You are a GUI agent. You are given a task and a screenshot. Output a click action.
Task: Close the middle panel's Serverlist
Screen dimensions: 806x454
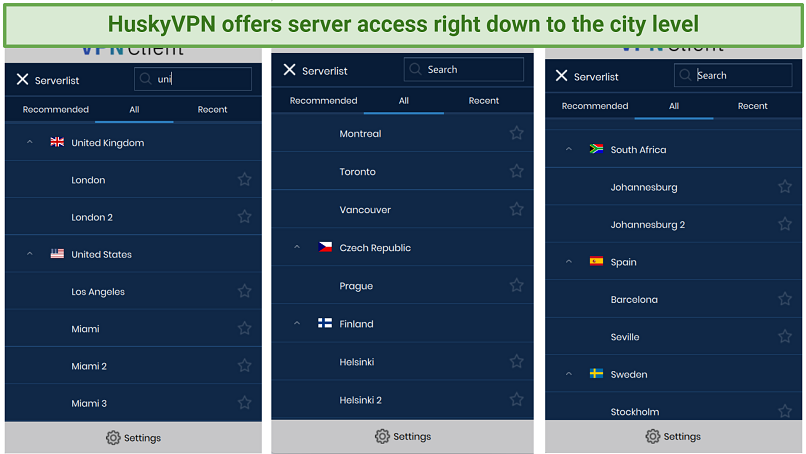[289, 69]
